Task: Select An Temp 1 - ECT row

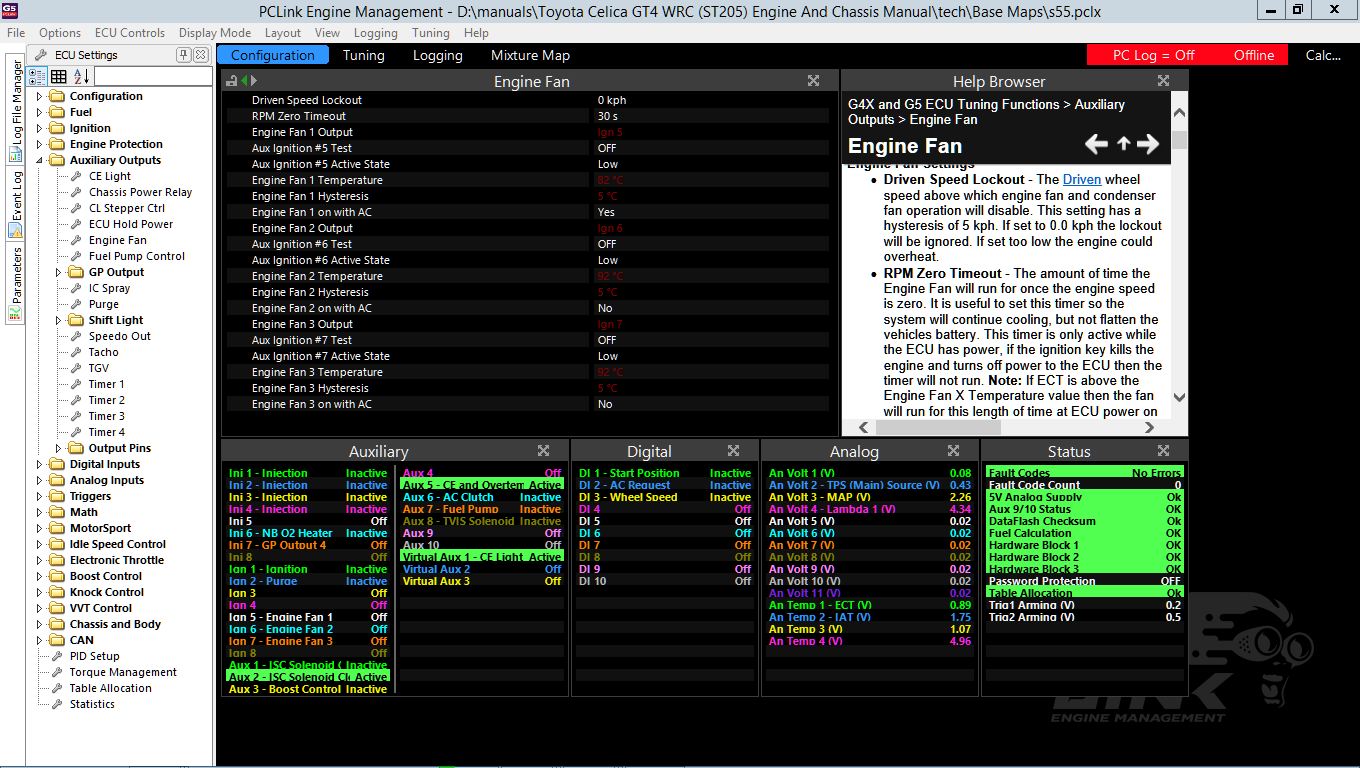Action: click(x=869, y=605)
